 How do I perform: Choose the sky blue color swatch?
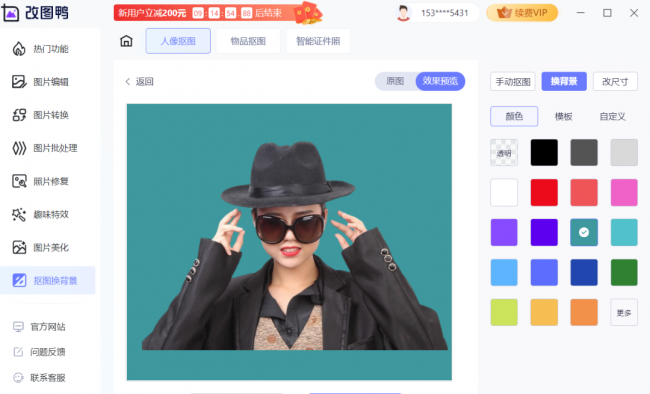pyautogui.click(x=504, y=272)
